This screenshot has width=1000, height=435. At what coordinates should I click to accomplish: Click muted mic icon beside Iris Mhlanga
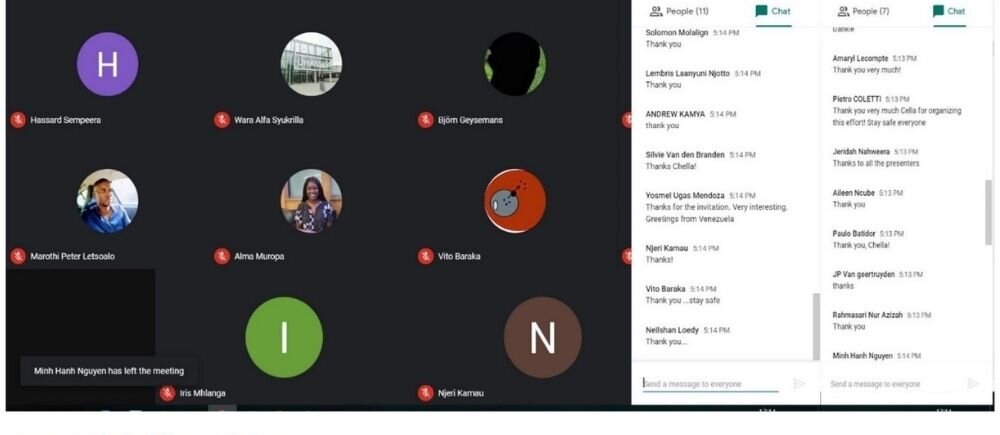coord(167,393)
